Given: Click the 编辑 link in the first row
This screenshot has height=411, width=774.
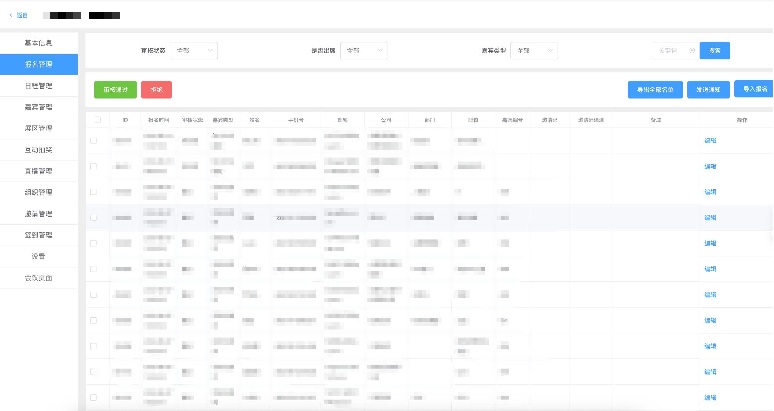Looking at the screenshot, I should point(710,140).
